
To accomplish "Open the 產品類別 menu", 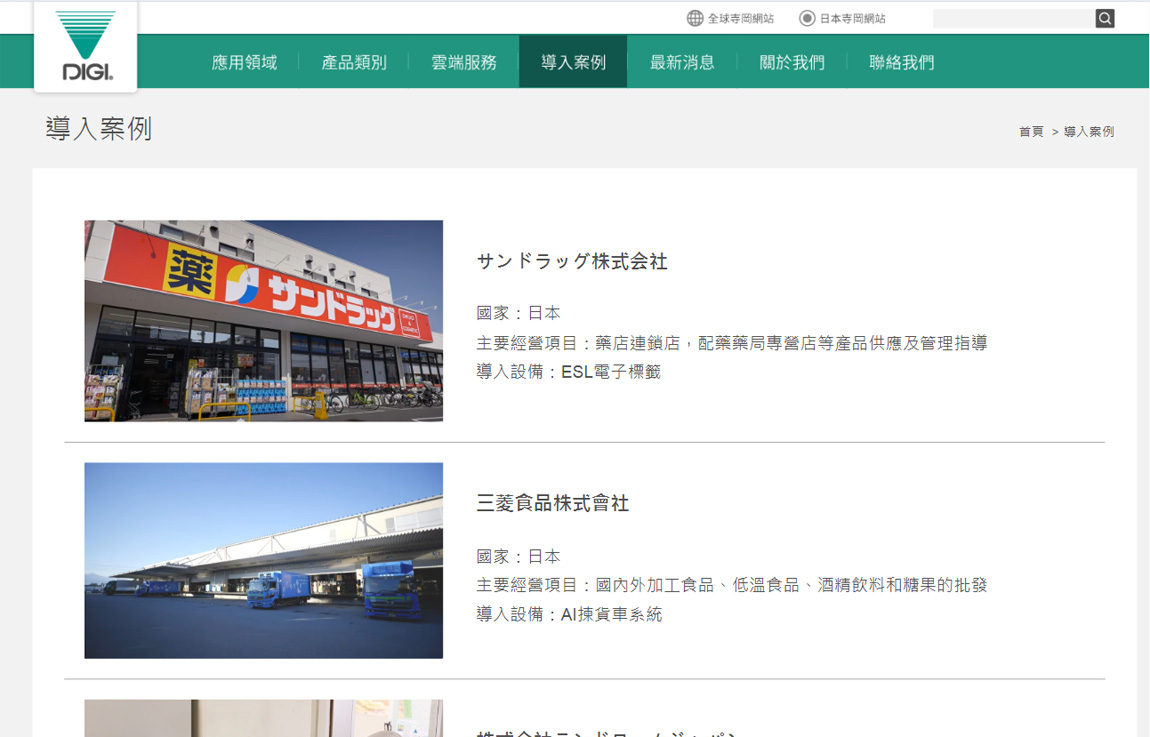I will click(x=354, y=62).
